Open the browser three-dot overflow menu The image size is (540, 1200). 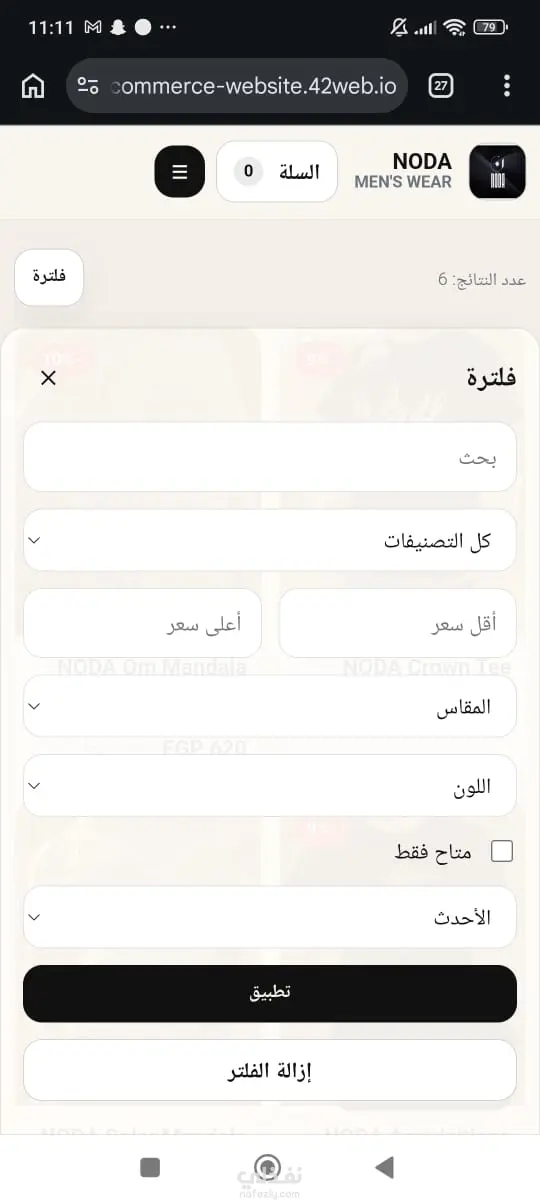508,86
